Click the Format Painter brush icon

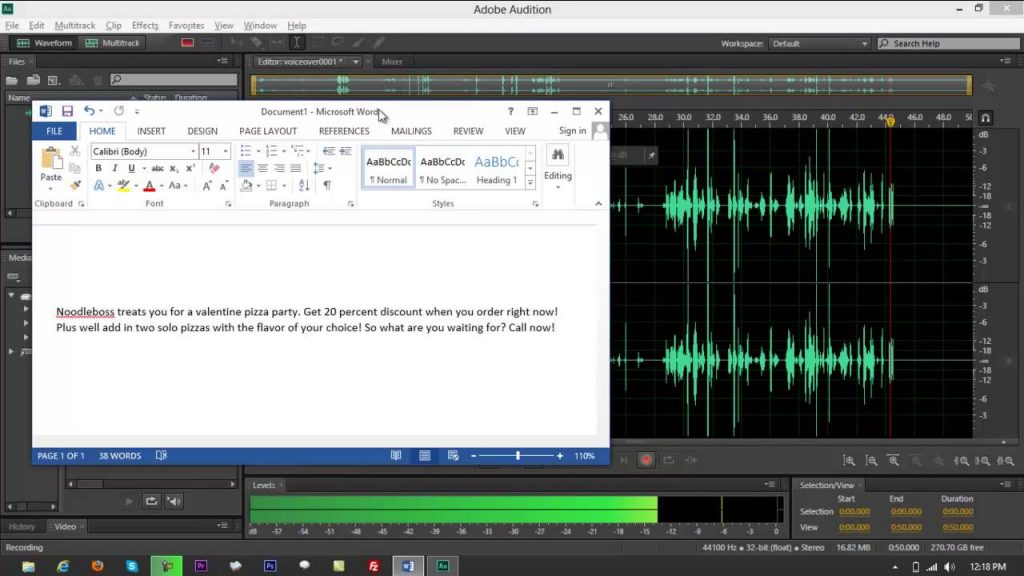[x=75, y=185]
